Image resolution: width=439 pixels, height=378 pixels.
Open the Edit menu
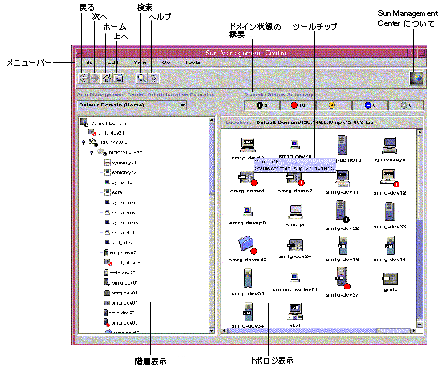click(x=113, y=62)
